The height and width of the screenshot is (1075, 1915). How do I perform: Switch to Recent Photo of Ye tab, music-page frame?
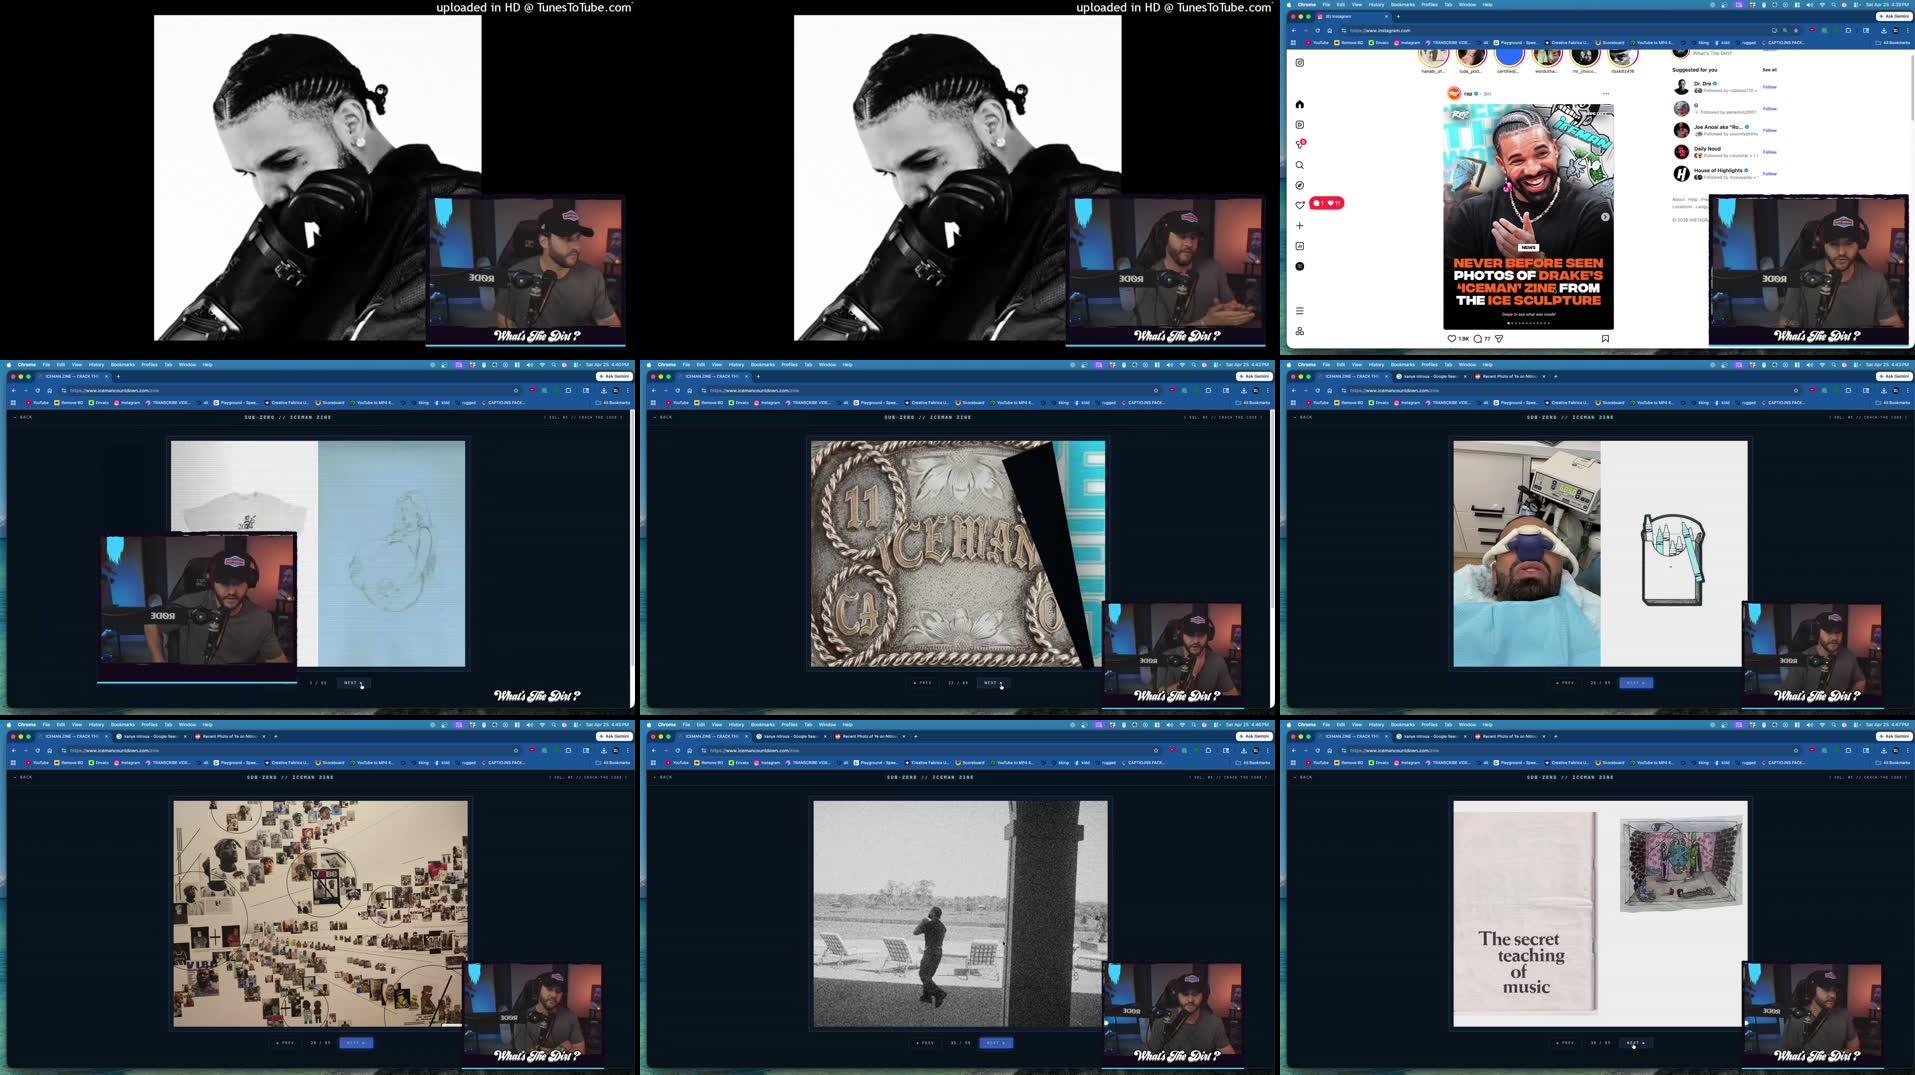click(1511, 736)
